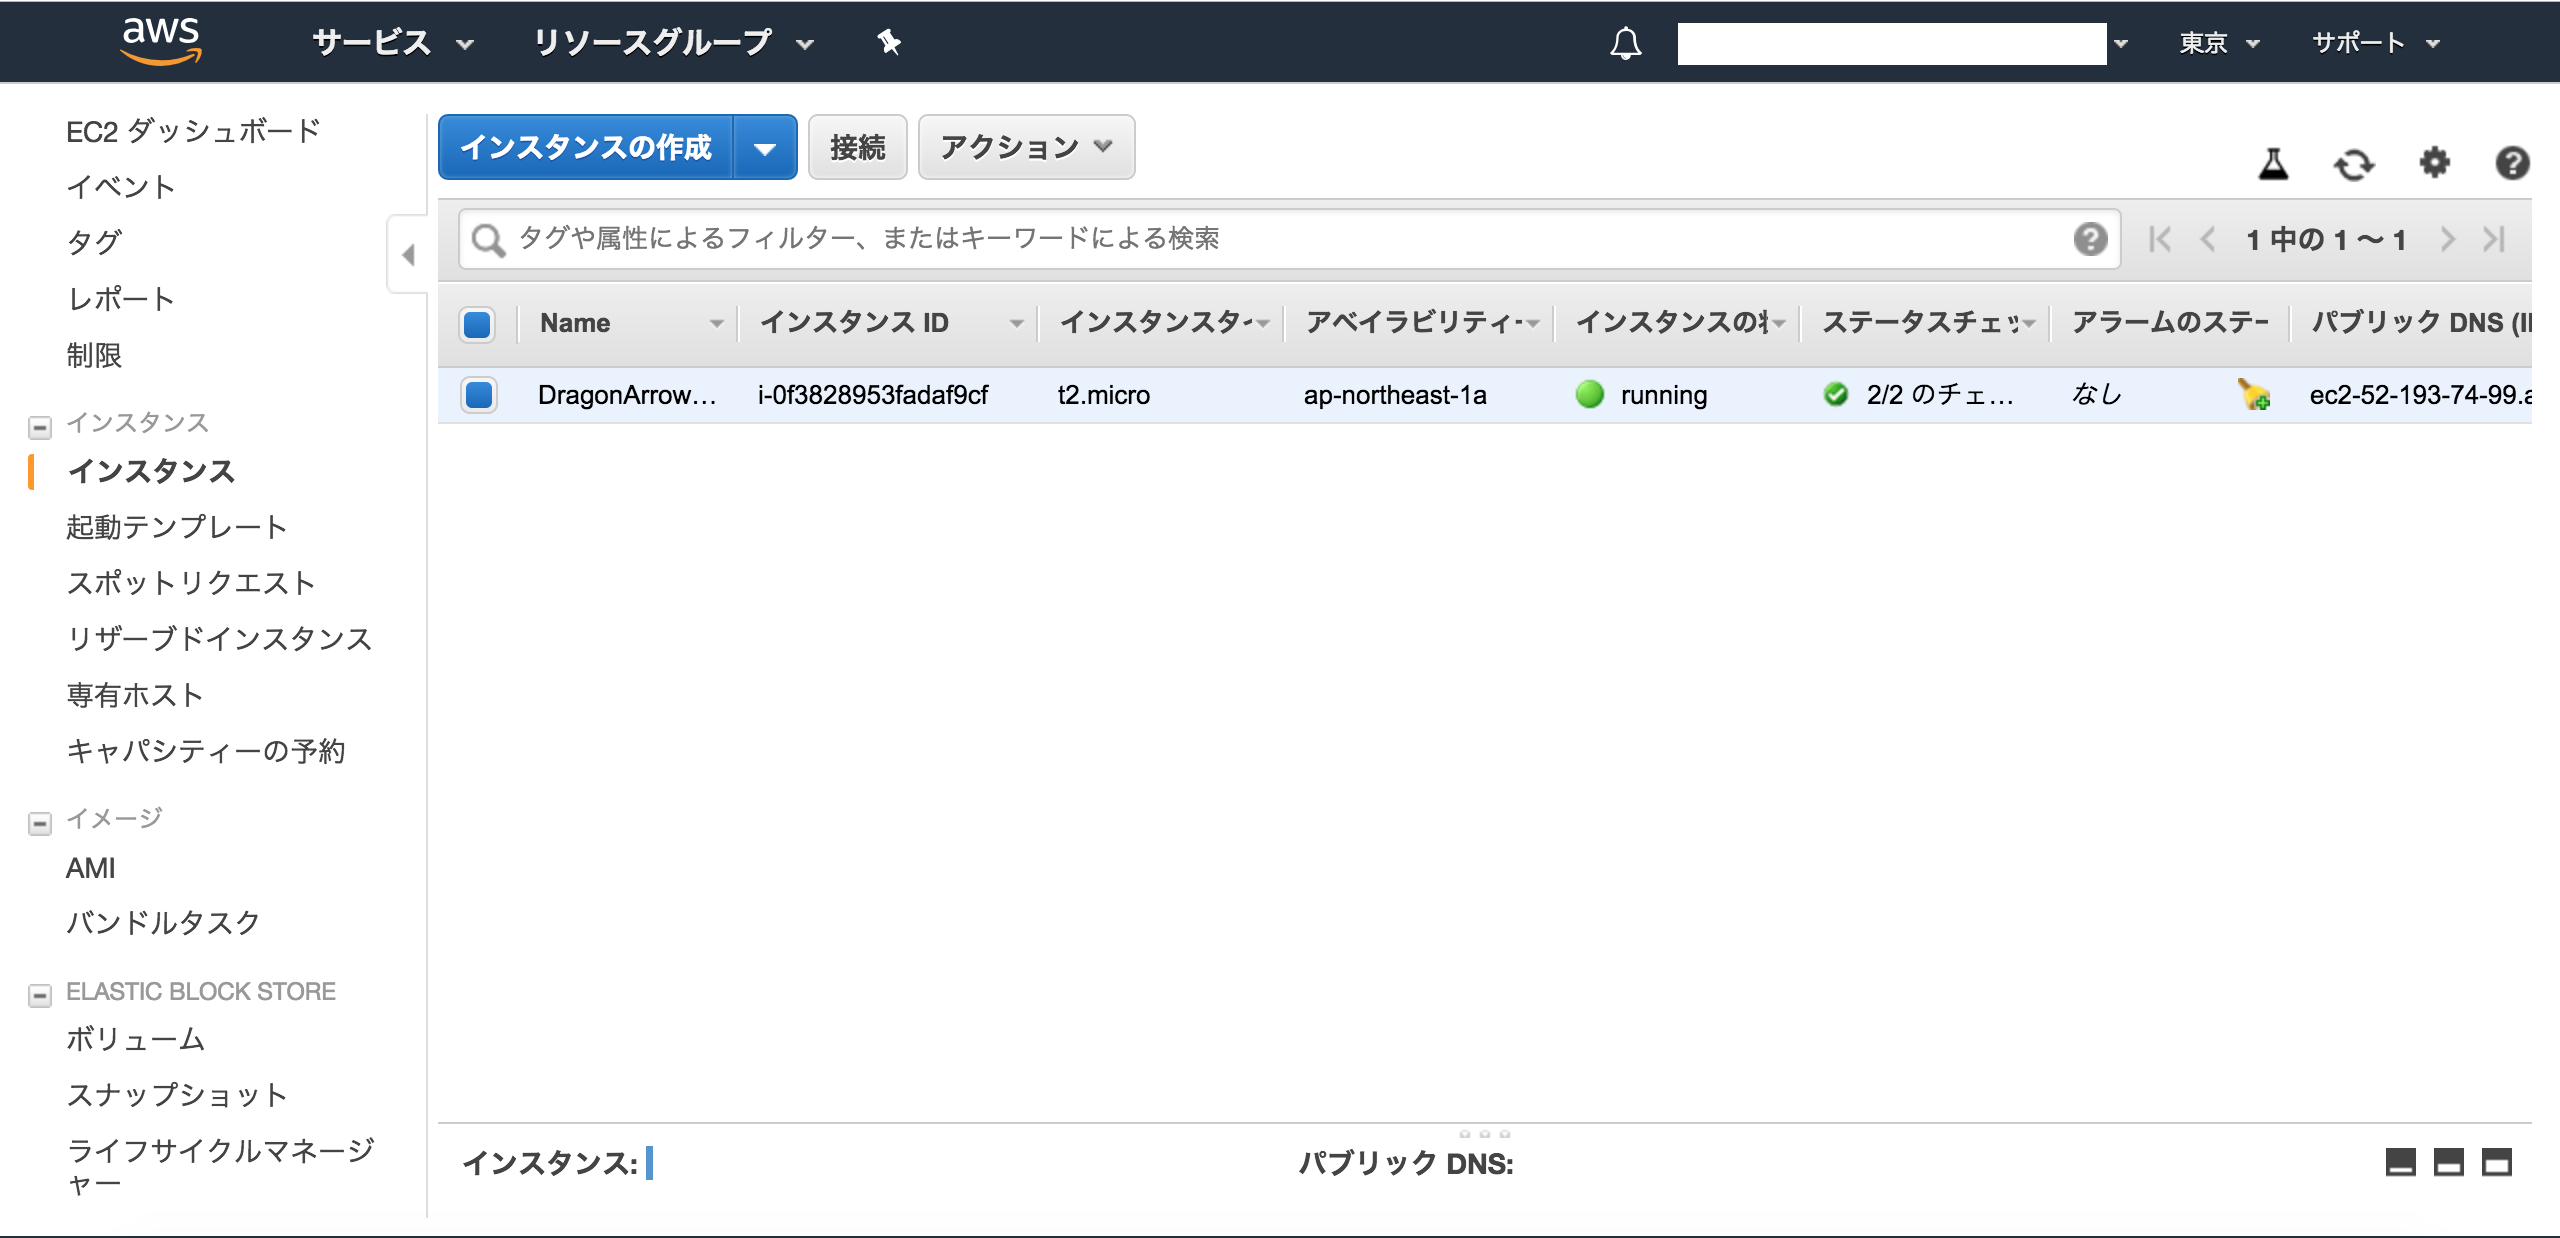Collapse the インスタンス sidebar section
2560x1238 pixels.
pyautogui.click(x=40, y=427)
